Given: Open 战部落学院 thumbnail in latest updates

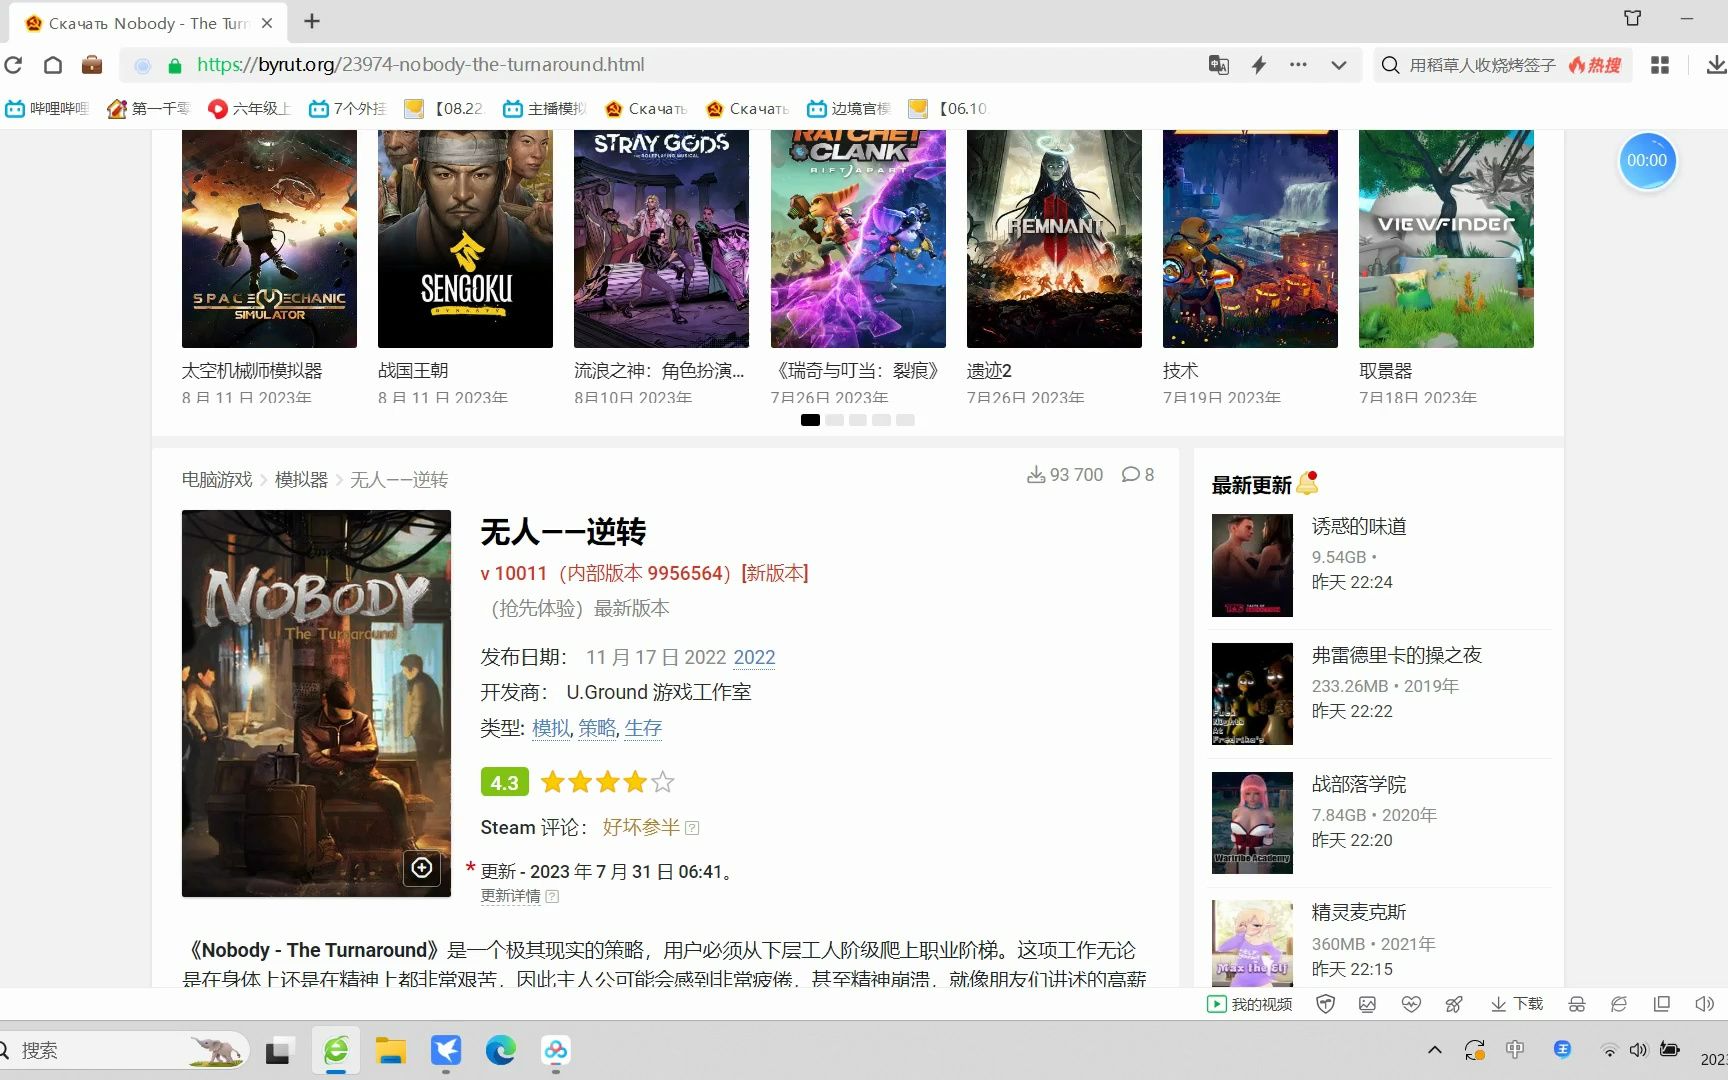Looking at the screenshot, I should pyautogui.click(x=1252, y=823).
